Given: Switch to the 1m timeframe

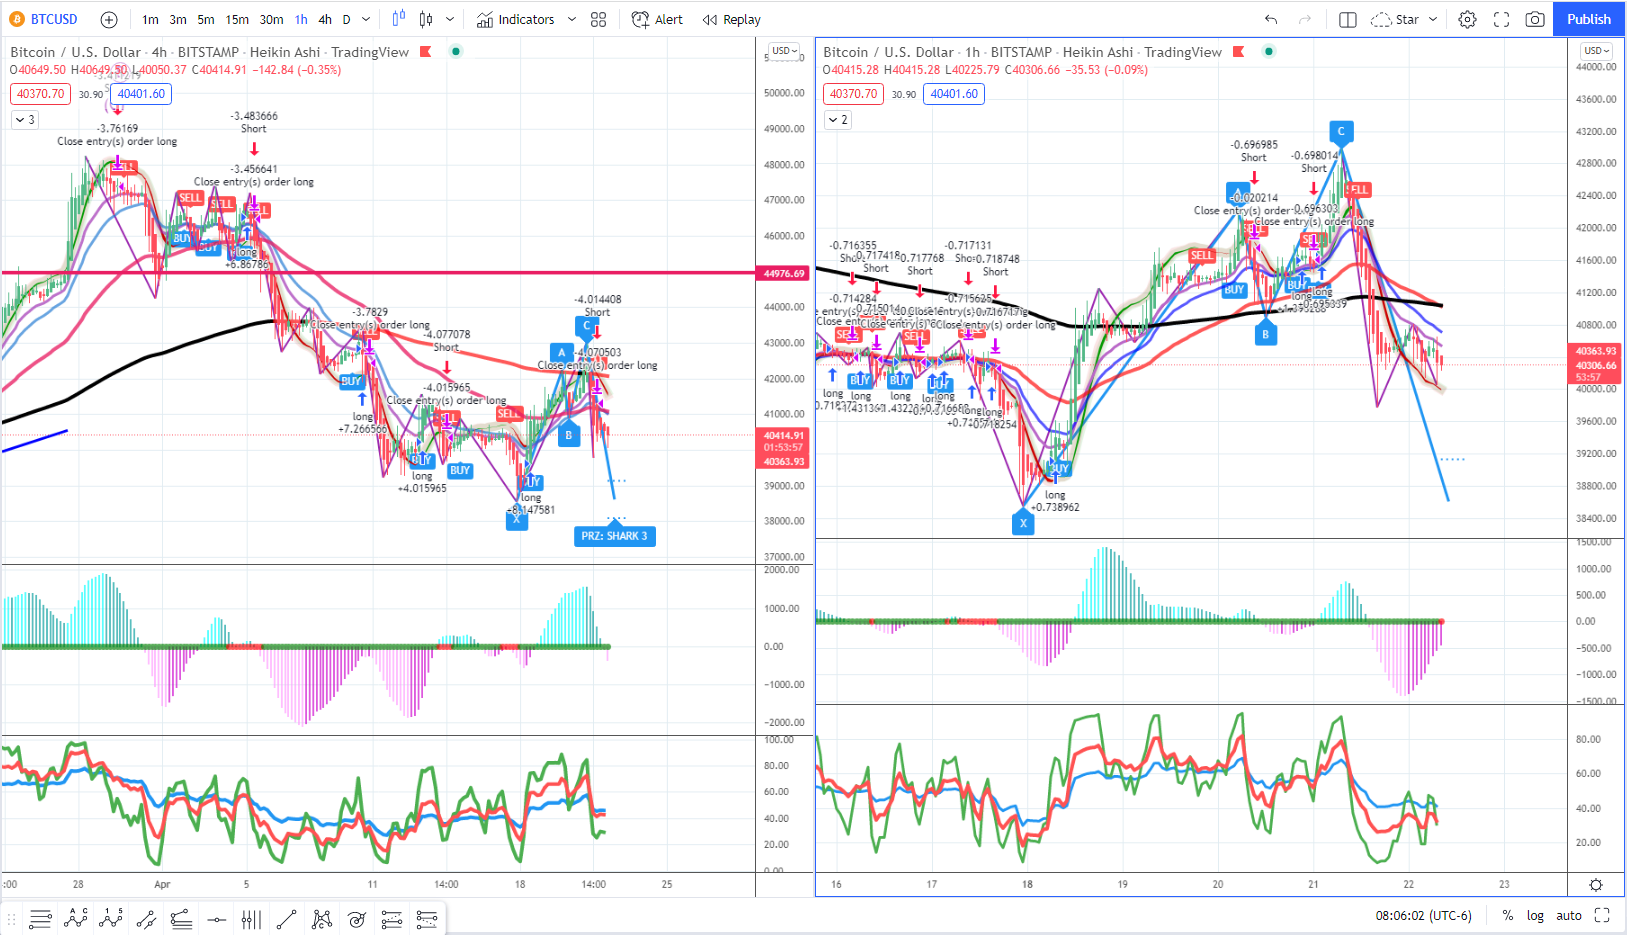Looking at the screenshot, I should (x=150, y=19).
